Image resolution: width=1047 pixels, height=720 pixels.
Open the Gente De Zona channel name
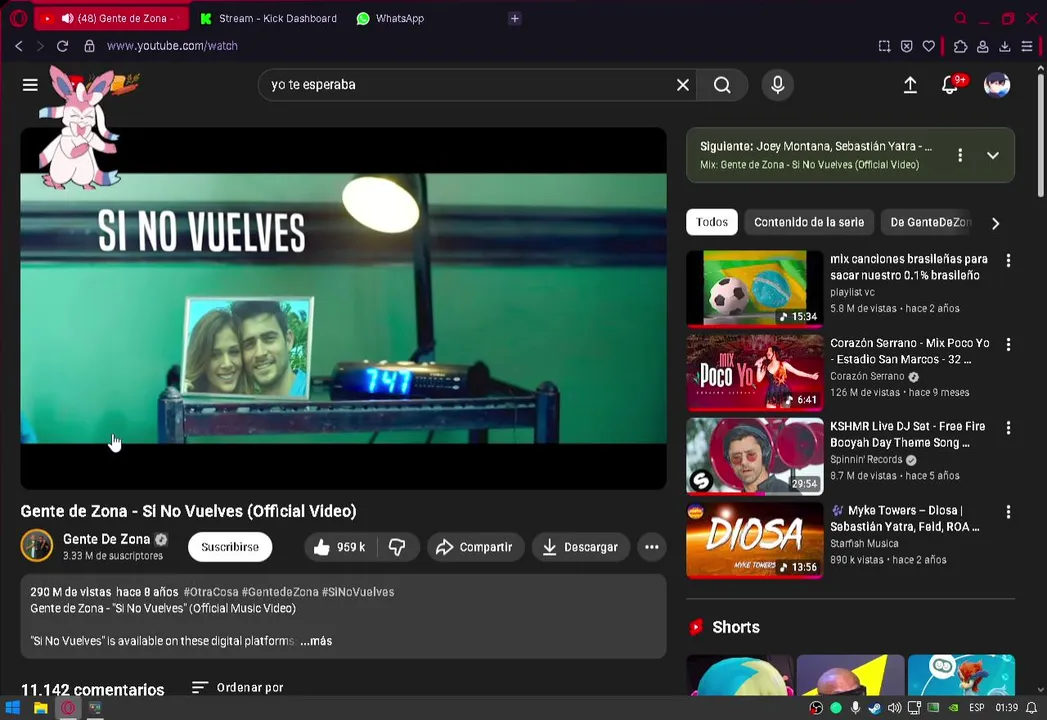[x=106, y=539]
